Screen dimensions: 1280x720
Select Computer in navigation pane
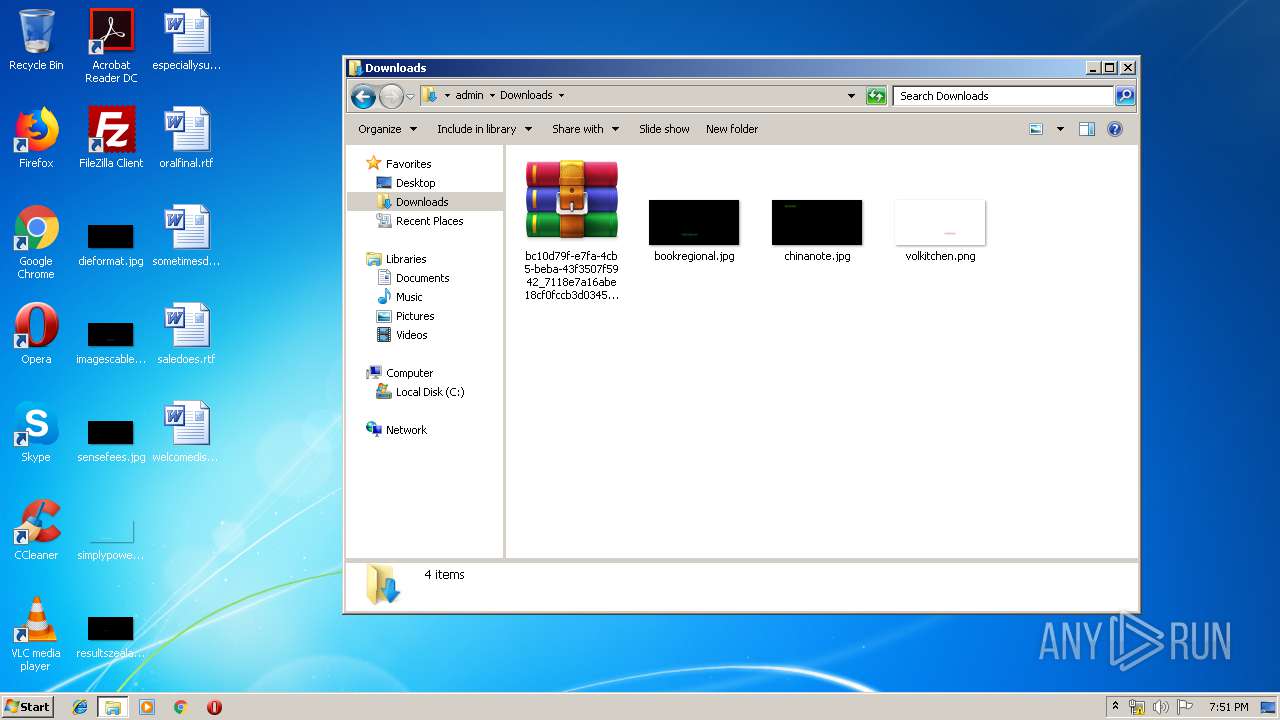[400, 373]
